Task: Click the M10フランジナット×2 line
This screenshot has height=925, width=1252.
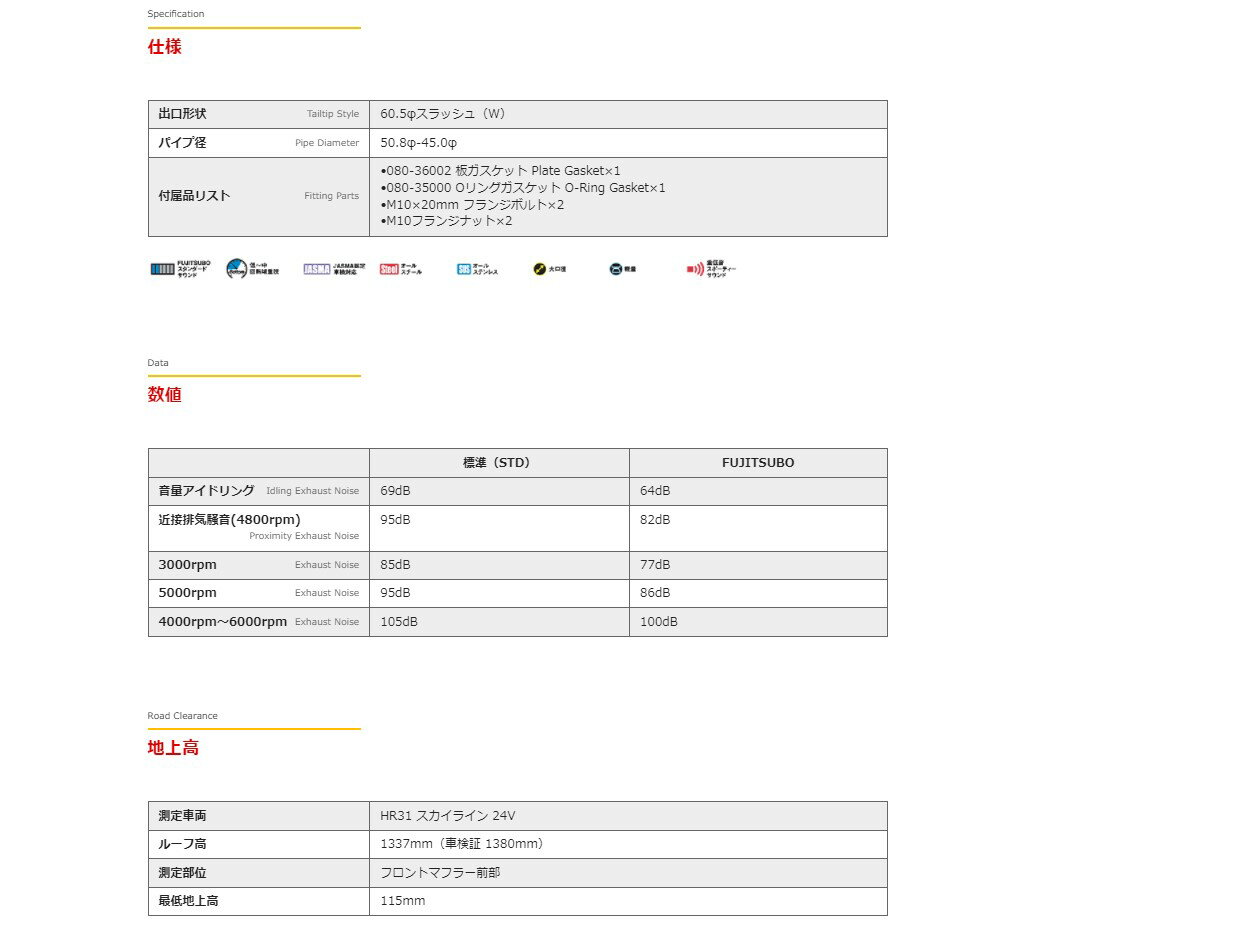Action: (446, 221)
